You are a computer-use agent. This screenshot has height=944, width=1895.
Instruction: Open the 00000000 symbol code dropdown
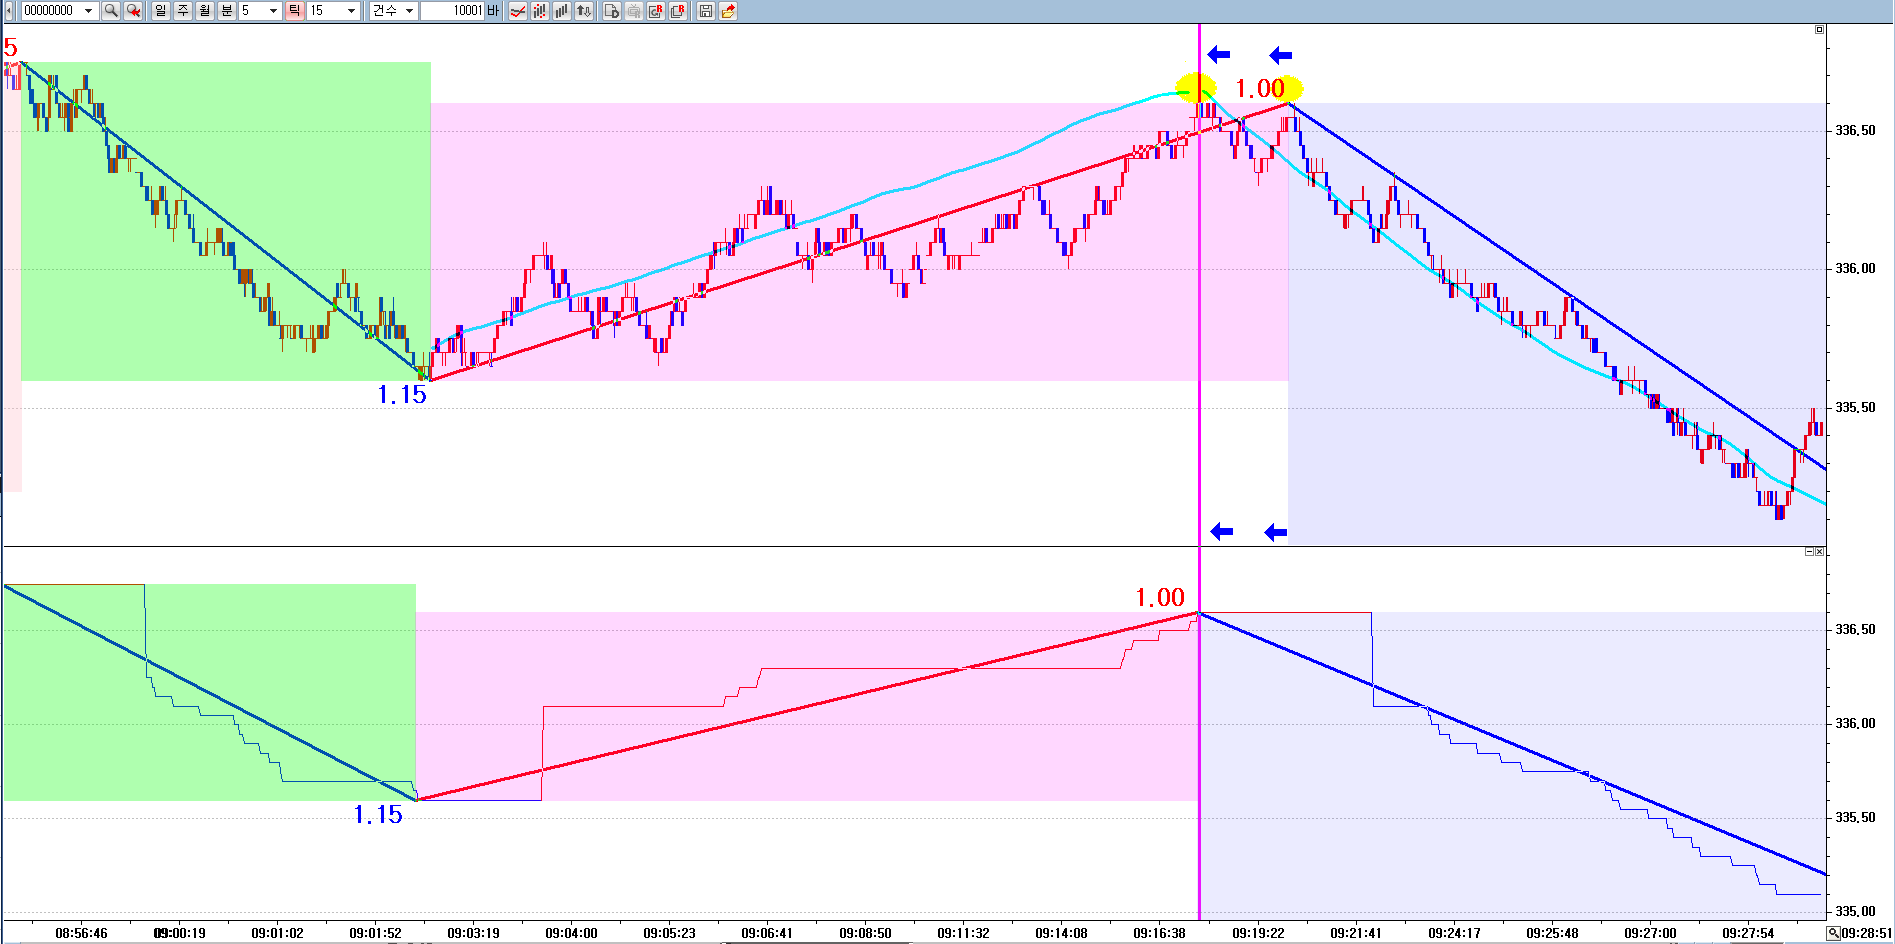[88, 11]
